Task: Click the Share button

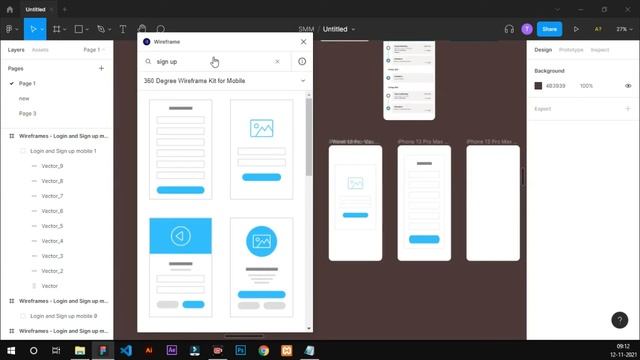Action: tap(549, 29)
